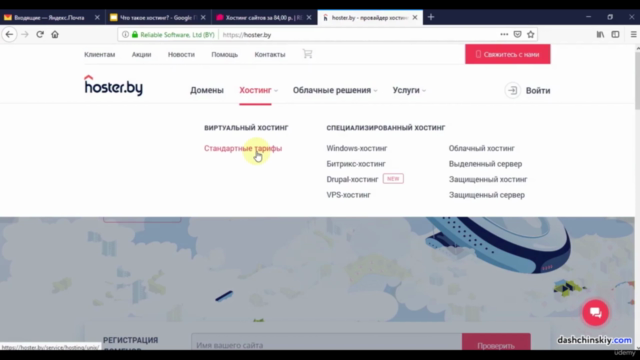Open Контакты in top menu
This screenshot has width=640, height=360.
click(270, 54)
